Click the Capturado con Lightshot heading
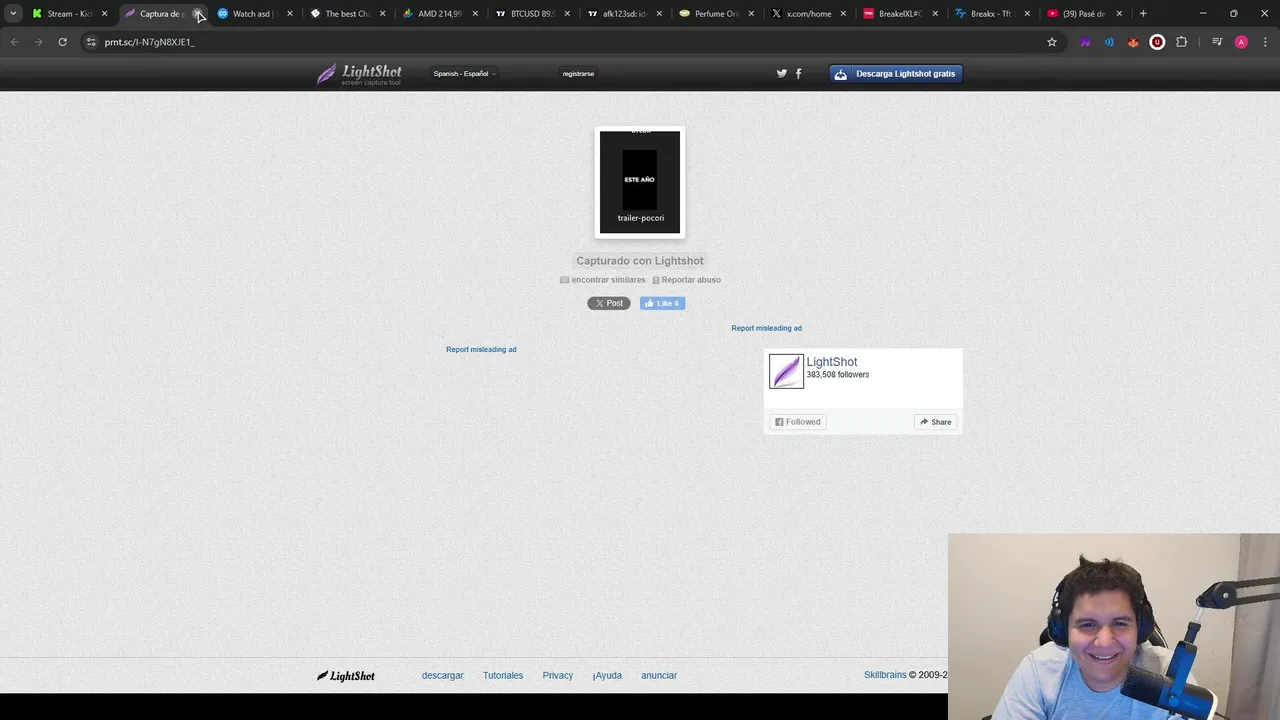The width and height of the screenshot is (1280, 720). point(640,261)
